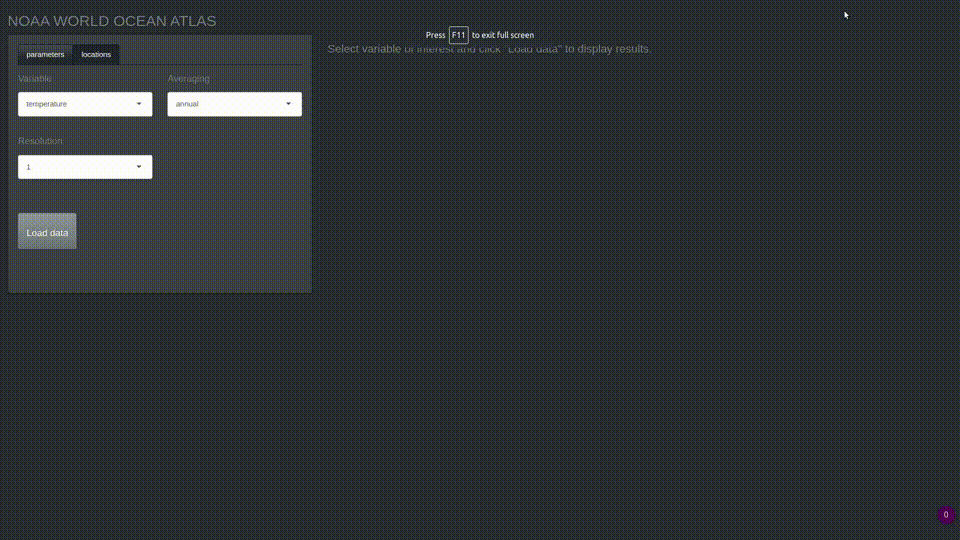This screenshot has height=540, width=960.
Task: Switch to the parameters tab
Action: (45, 54)
